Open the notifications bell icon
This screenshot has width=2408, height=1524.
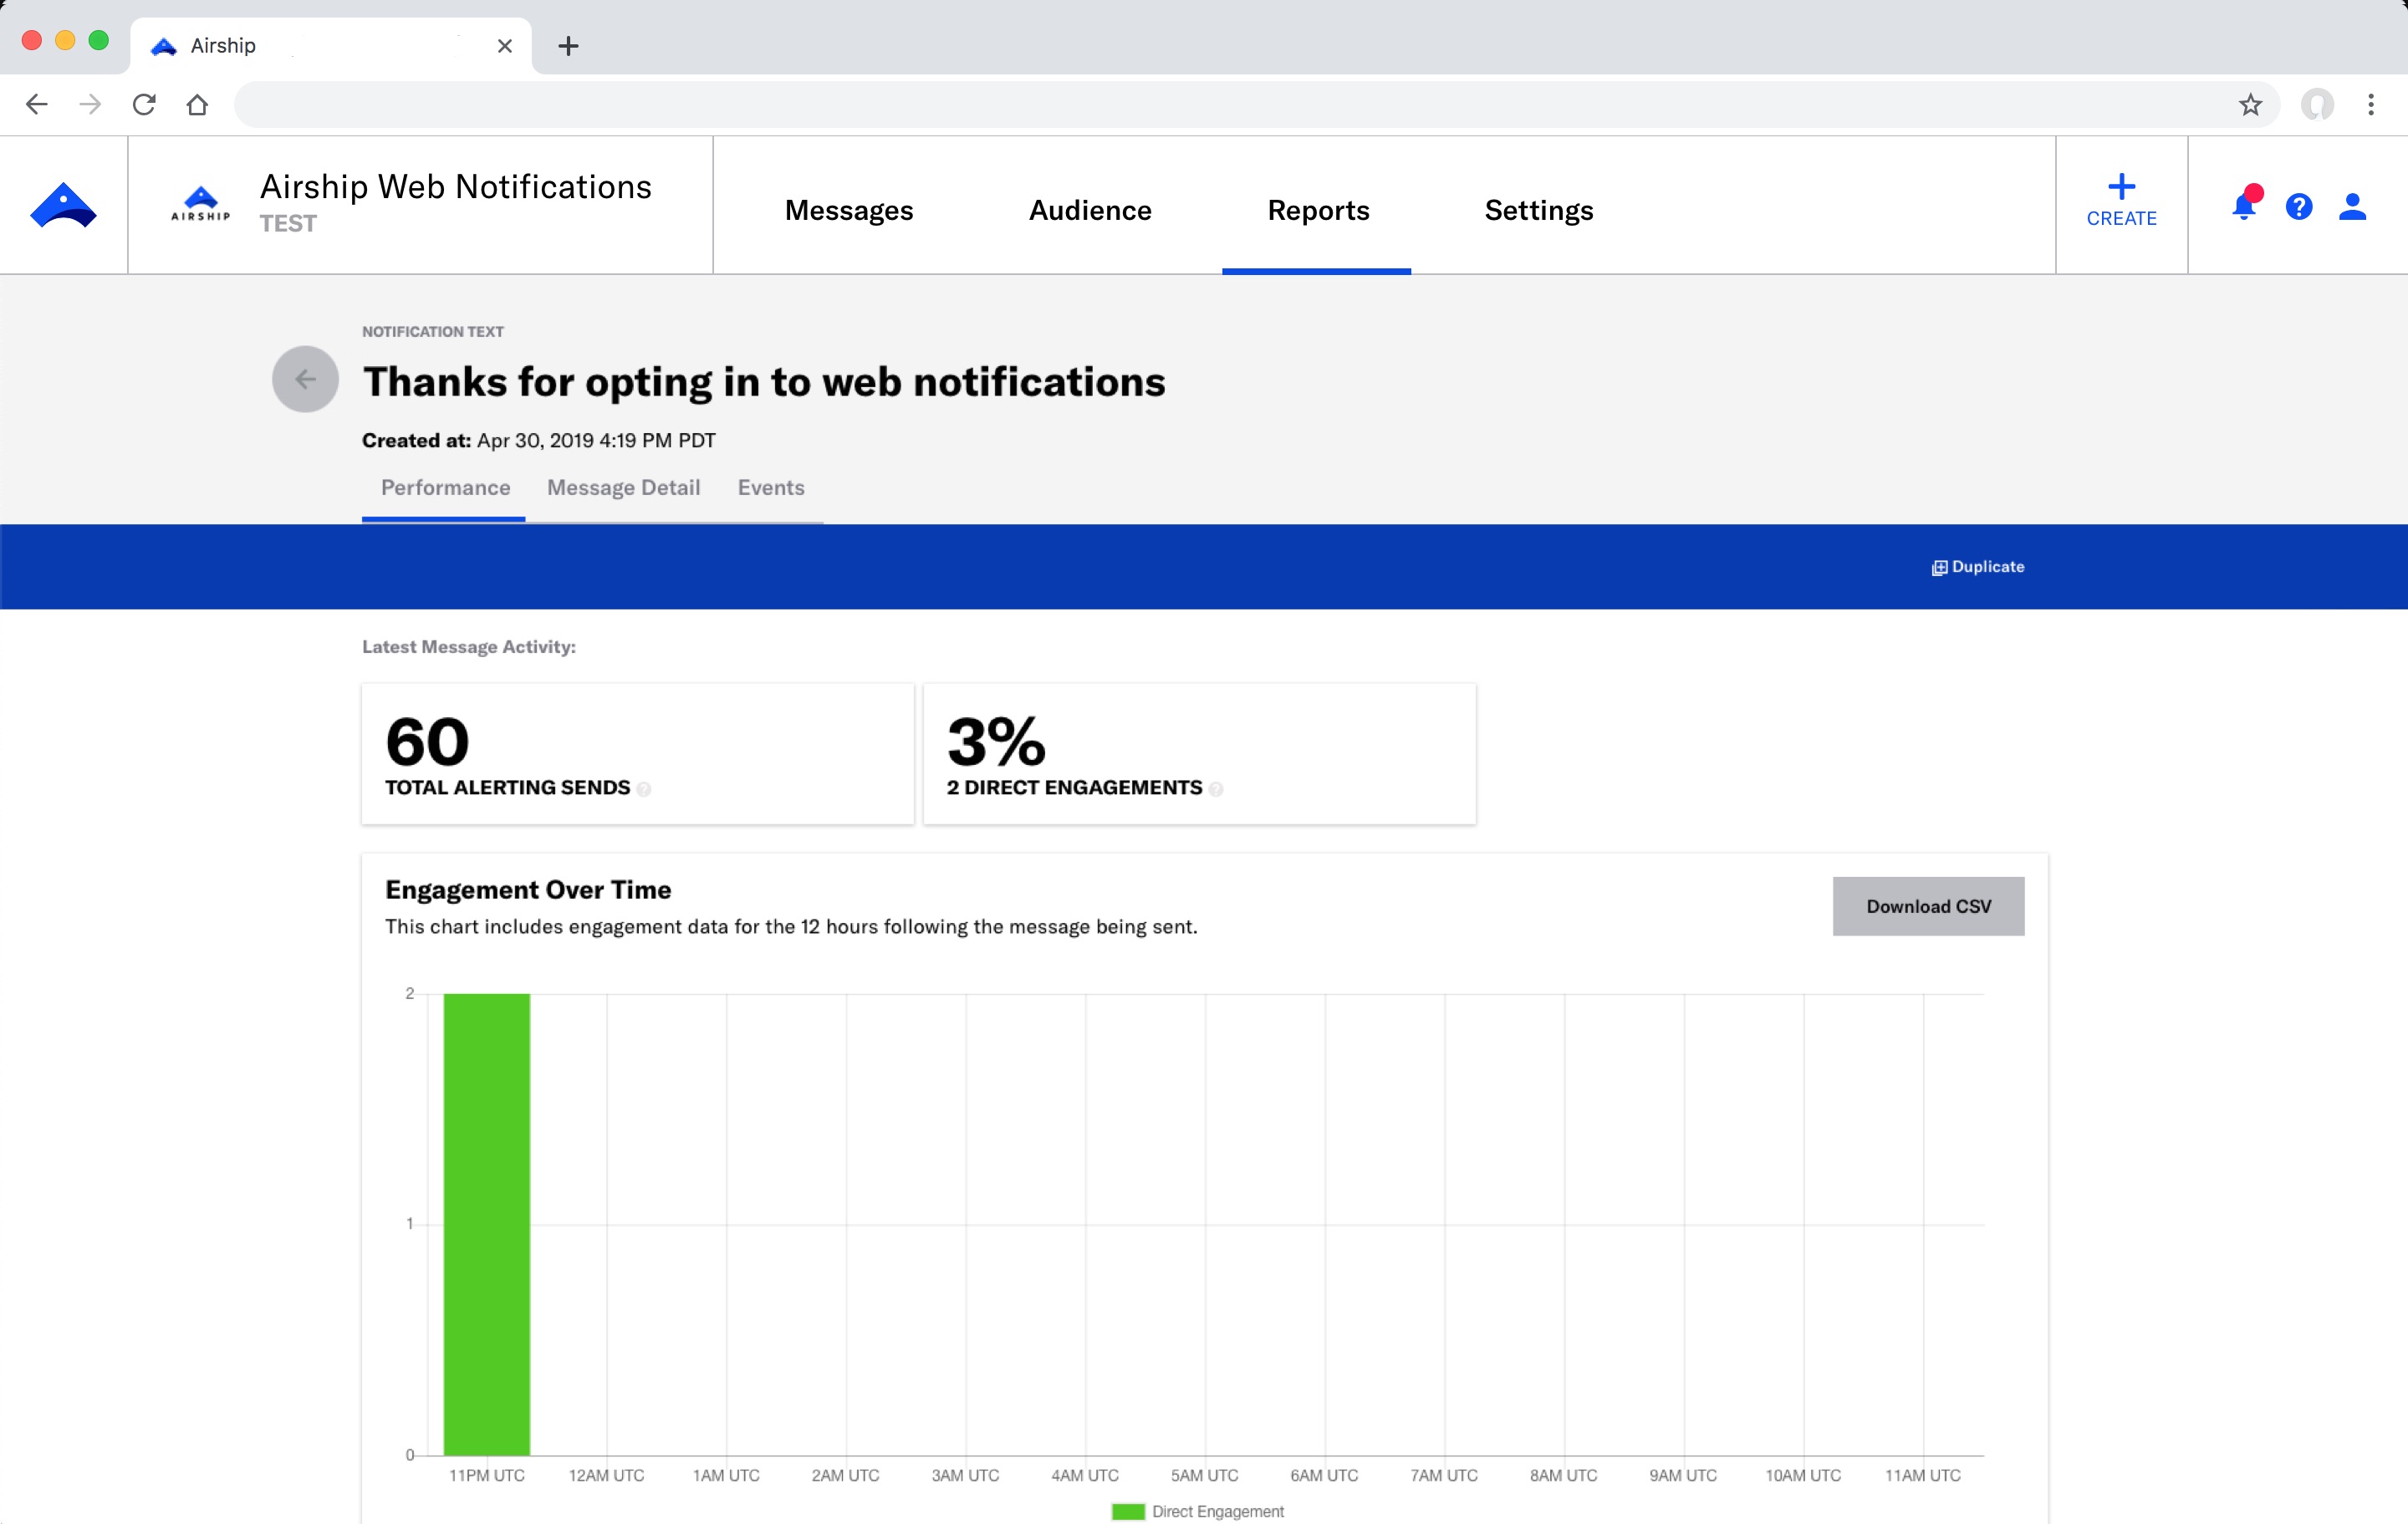[x=2243, y=206]
